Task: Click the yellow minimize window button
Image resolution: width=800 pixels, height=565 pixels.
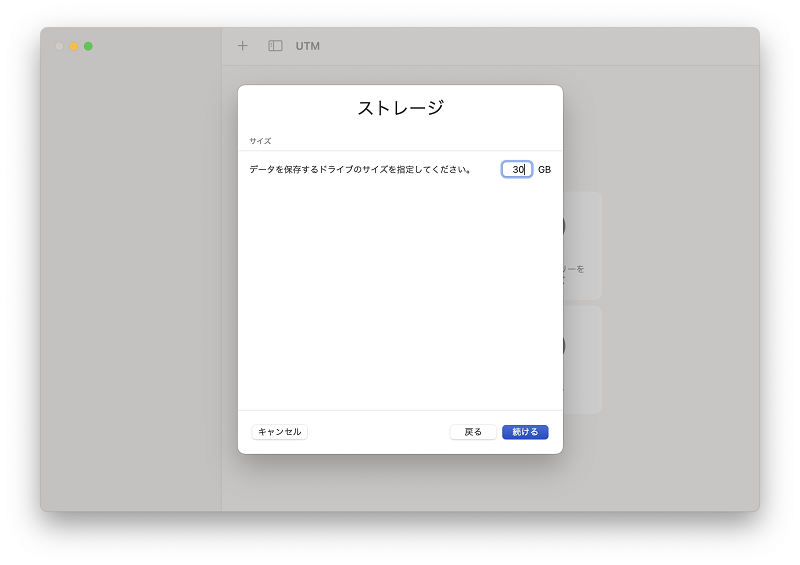Action: [73, 46]
